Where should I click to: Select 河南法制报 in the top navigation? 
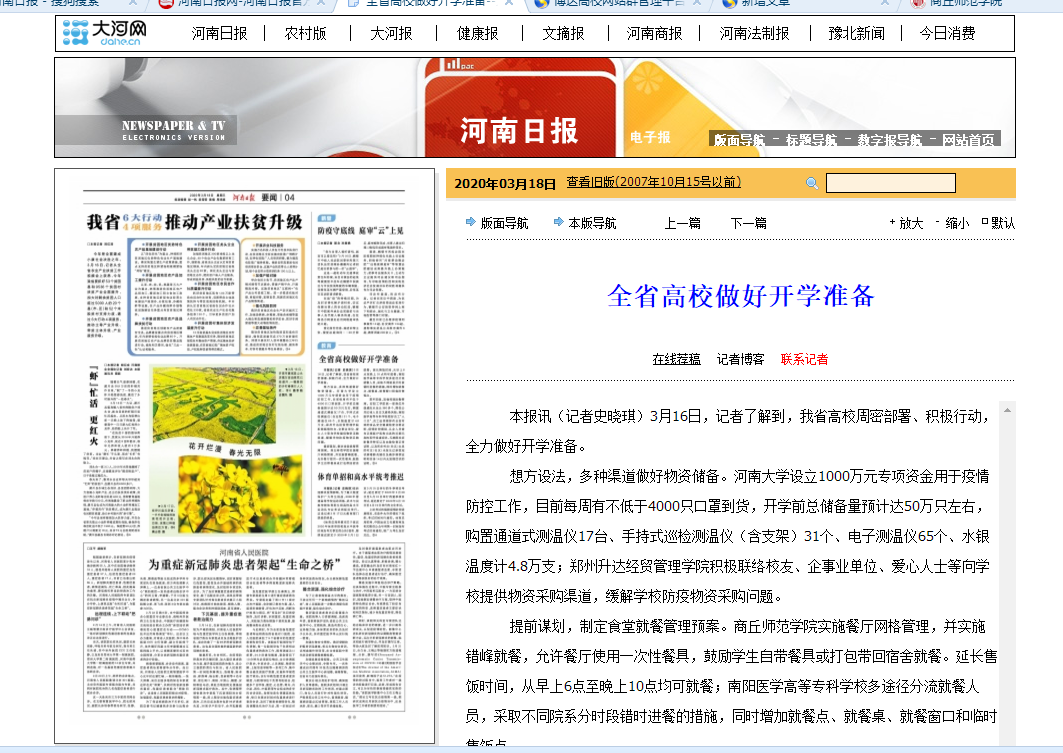point(754,33)
